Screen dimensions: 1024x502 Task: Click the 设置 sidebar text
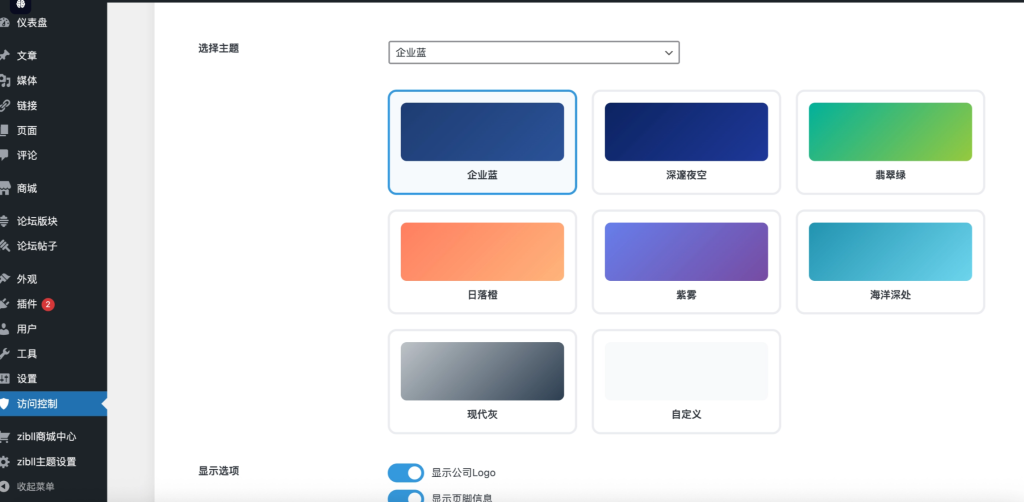pyautogui.click(x=27, y=379)
